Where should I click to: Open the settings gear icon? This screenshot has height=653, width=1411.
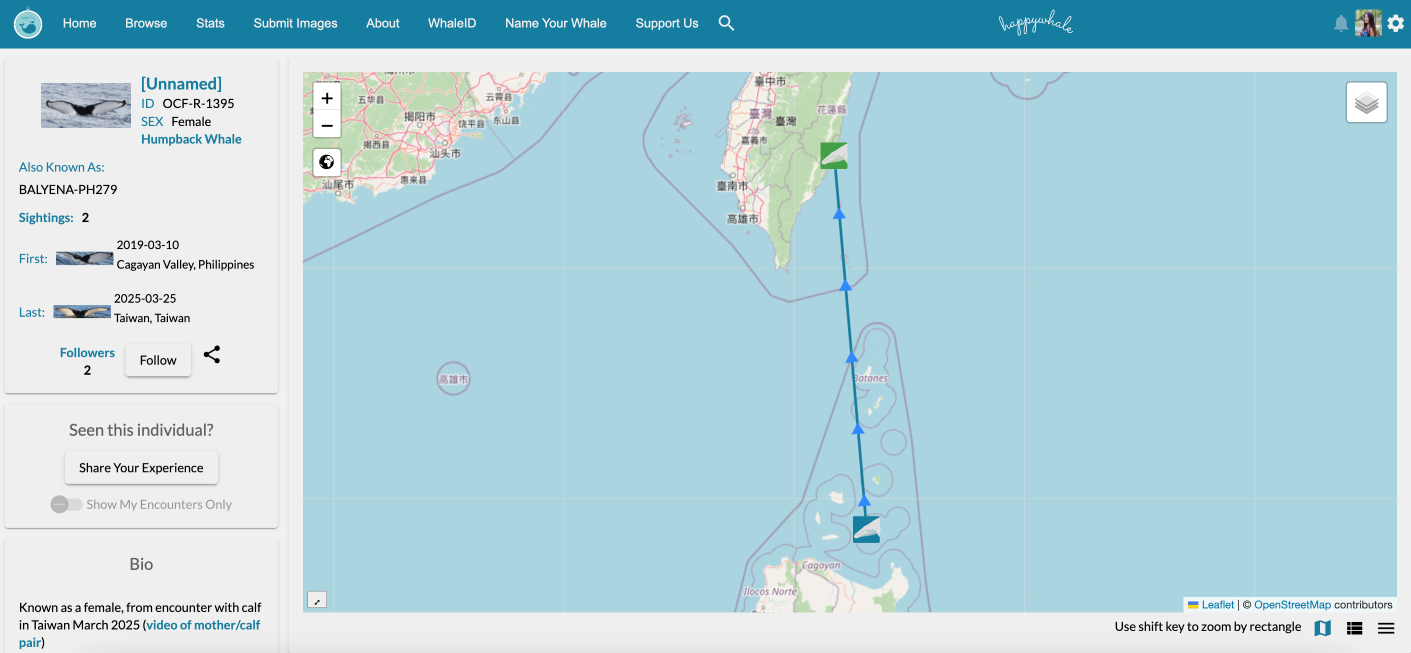[1396, 23]
